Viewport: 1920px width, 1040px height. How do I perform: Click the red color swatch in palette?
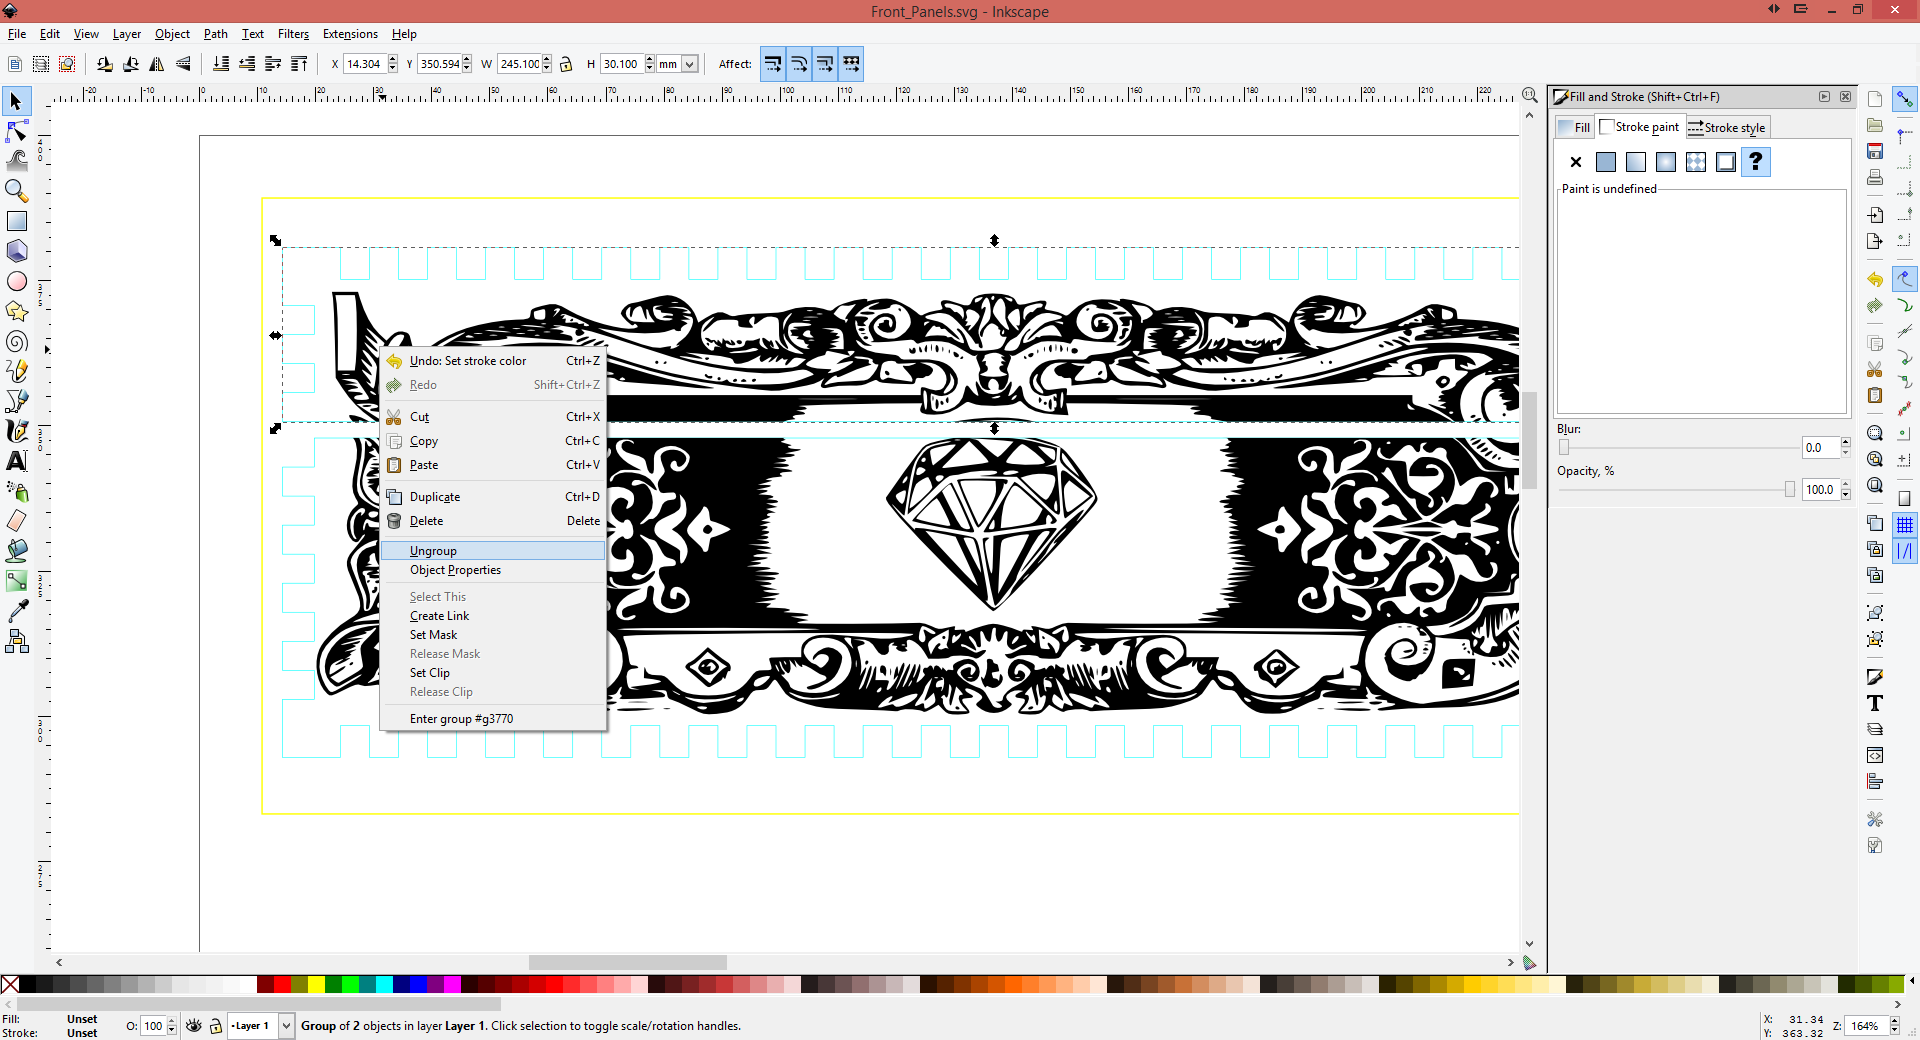pos(282,985)
